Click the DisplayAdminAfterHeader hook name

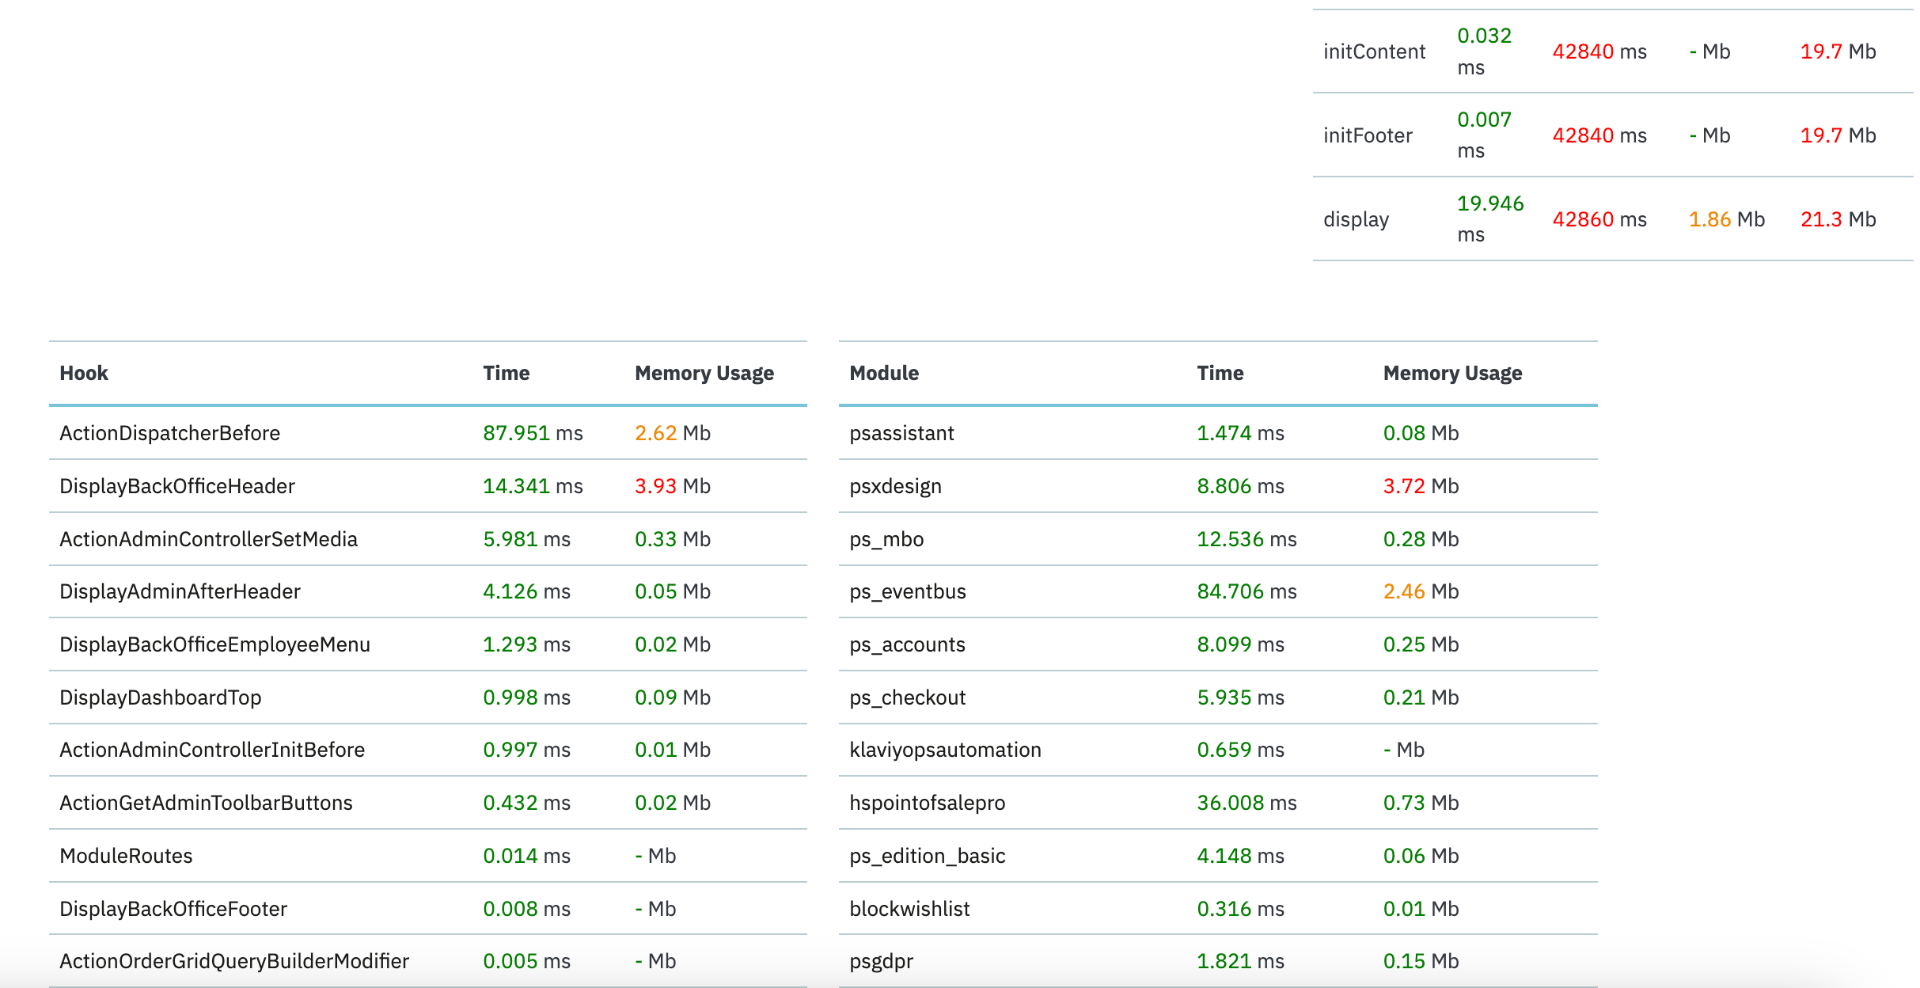(x=180, y=591)
